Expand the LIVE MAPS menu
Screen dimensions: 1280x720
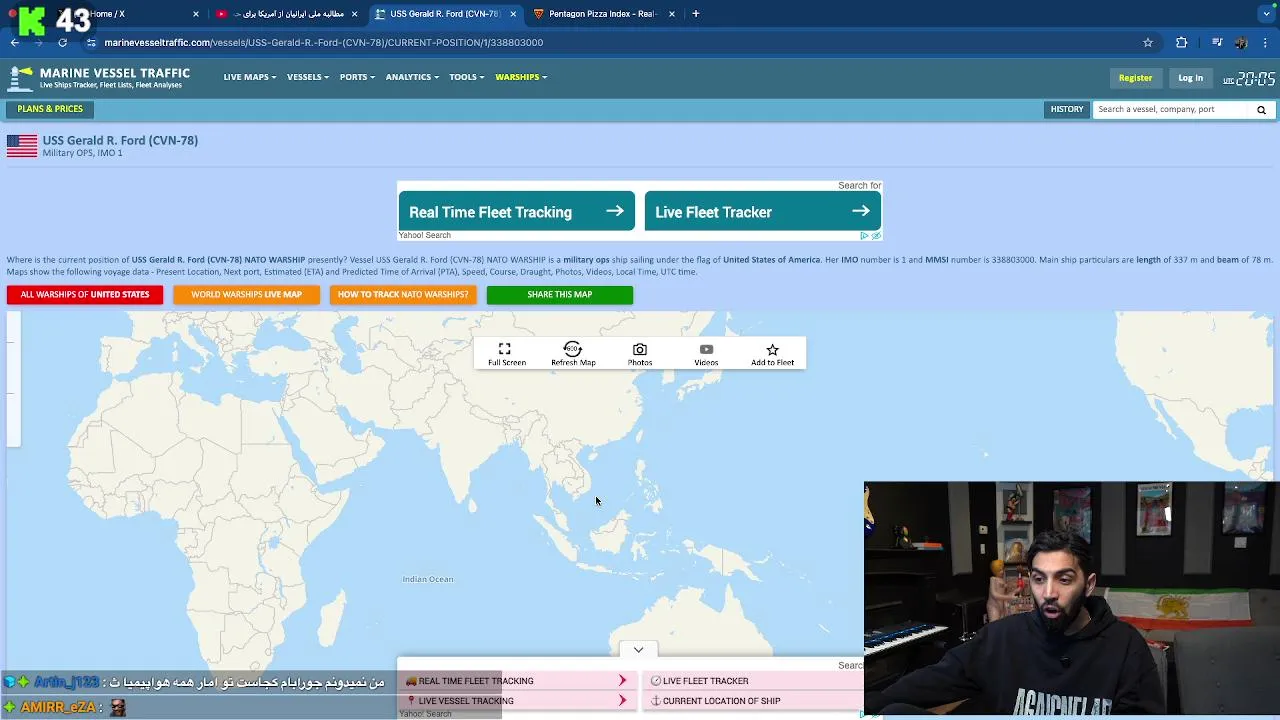point(249,77)
